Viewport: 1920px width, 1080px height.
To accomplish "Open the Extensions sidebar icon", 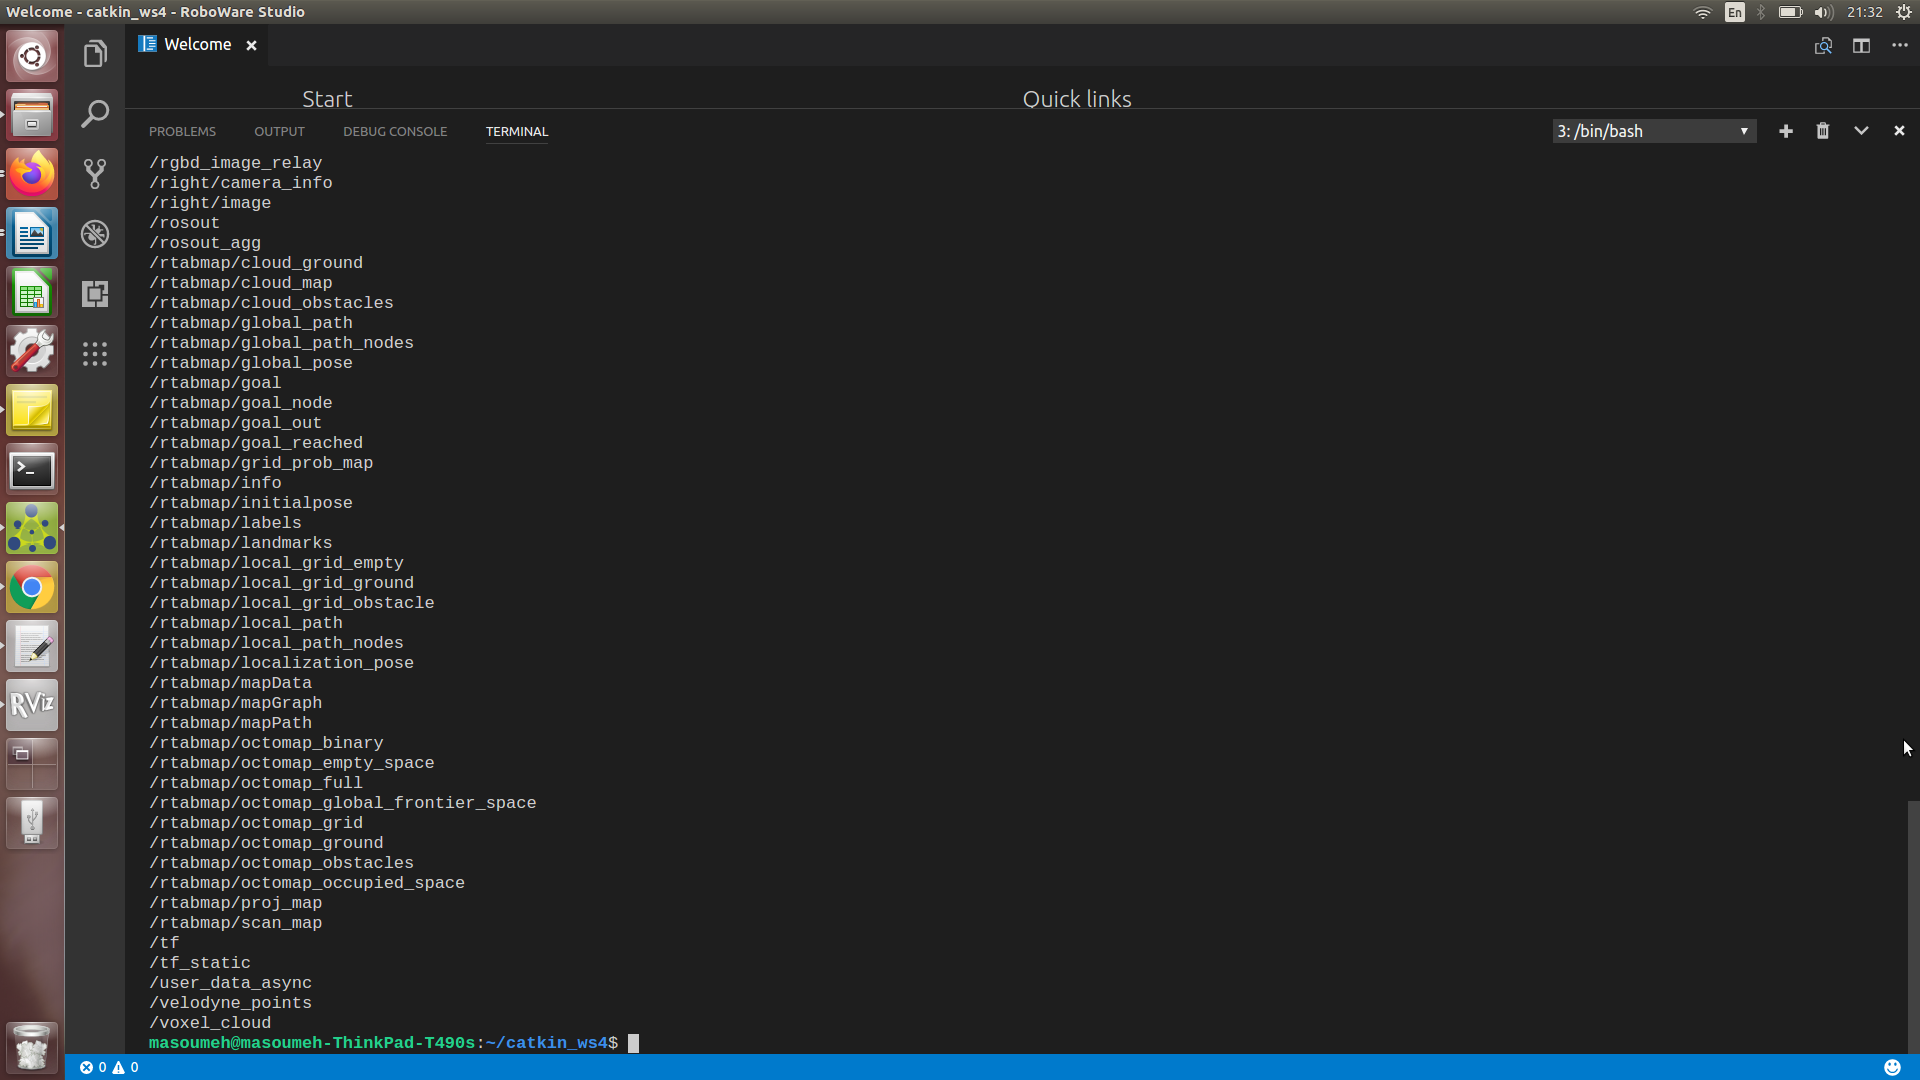I will [95, 294].
